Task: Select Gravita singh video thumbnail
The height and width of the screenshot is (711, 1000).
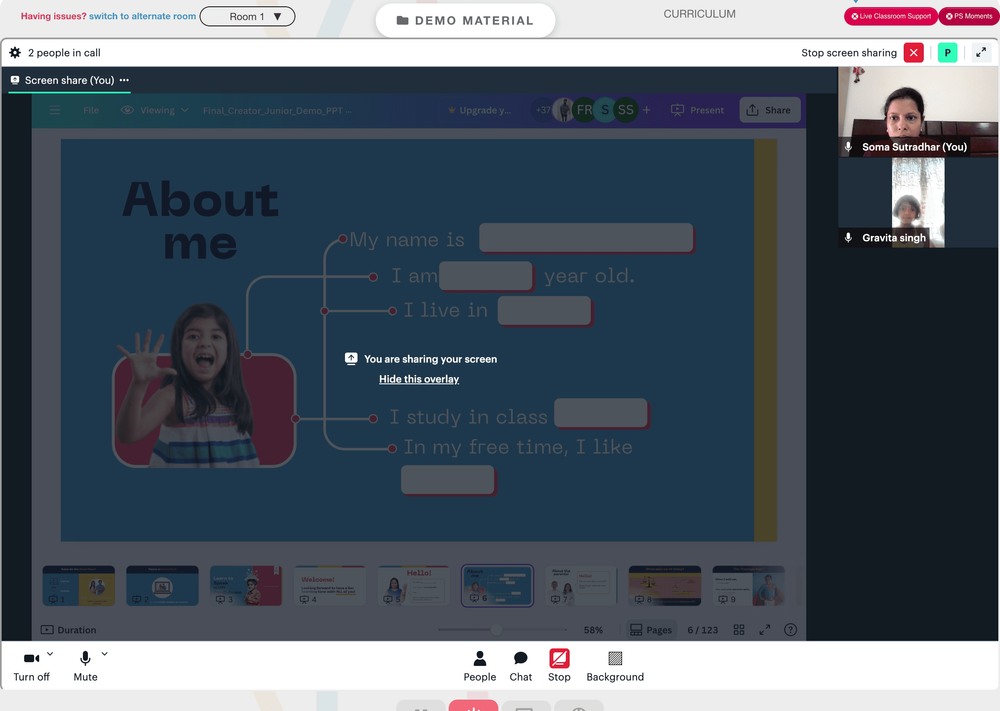Action: 918,203
